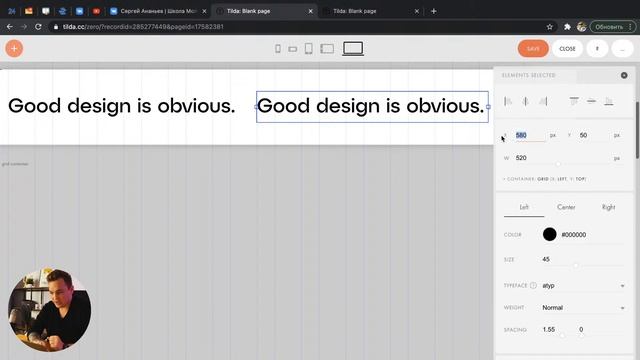Screen dimensions: 640x360
Task: Expand the Container grid settings
Action: pos(544,179)
